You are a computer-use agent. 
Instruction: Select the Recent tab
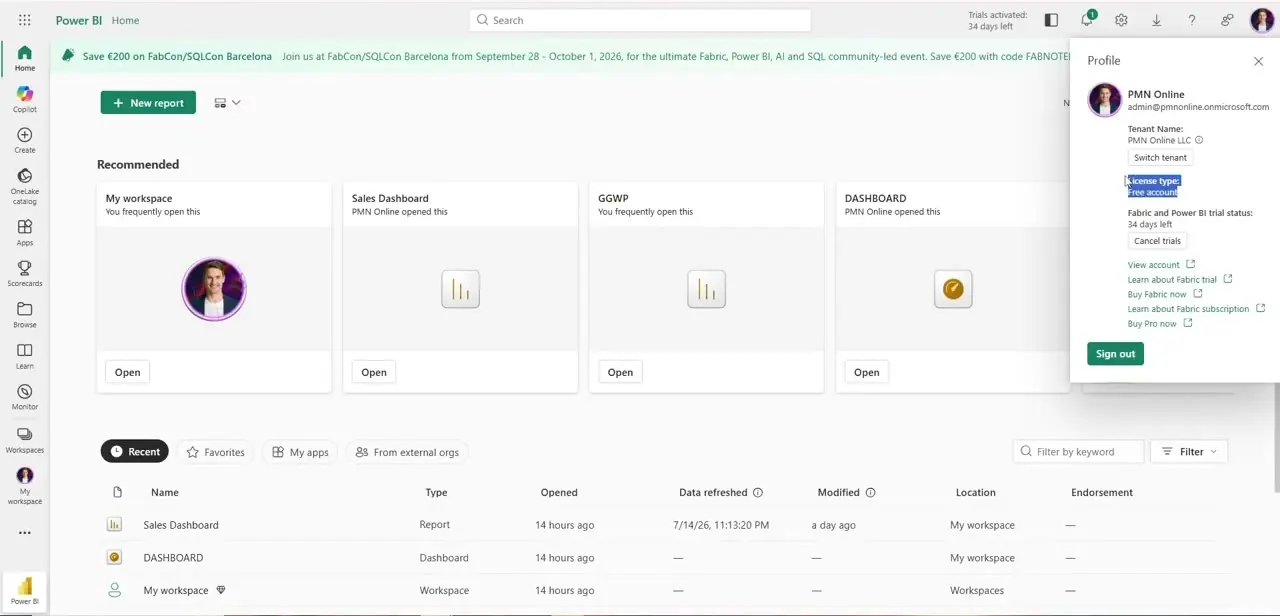coord(135,452)
